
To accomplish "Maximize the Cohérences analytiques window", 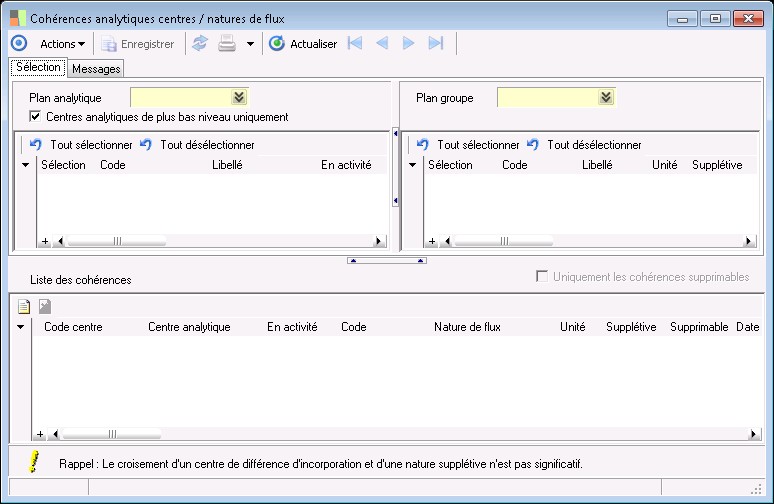I will [x=715, y=19].
